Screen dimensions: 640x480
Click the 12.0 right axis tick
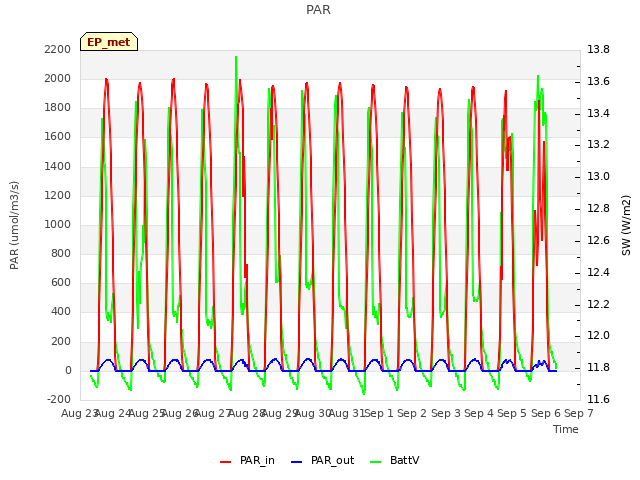pyautogui.click(x=598, y=336)
